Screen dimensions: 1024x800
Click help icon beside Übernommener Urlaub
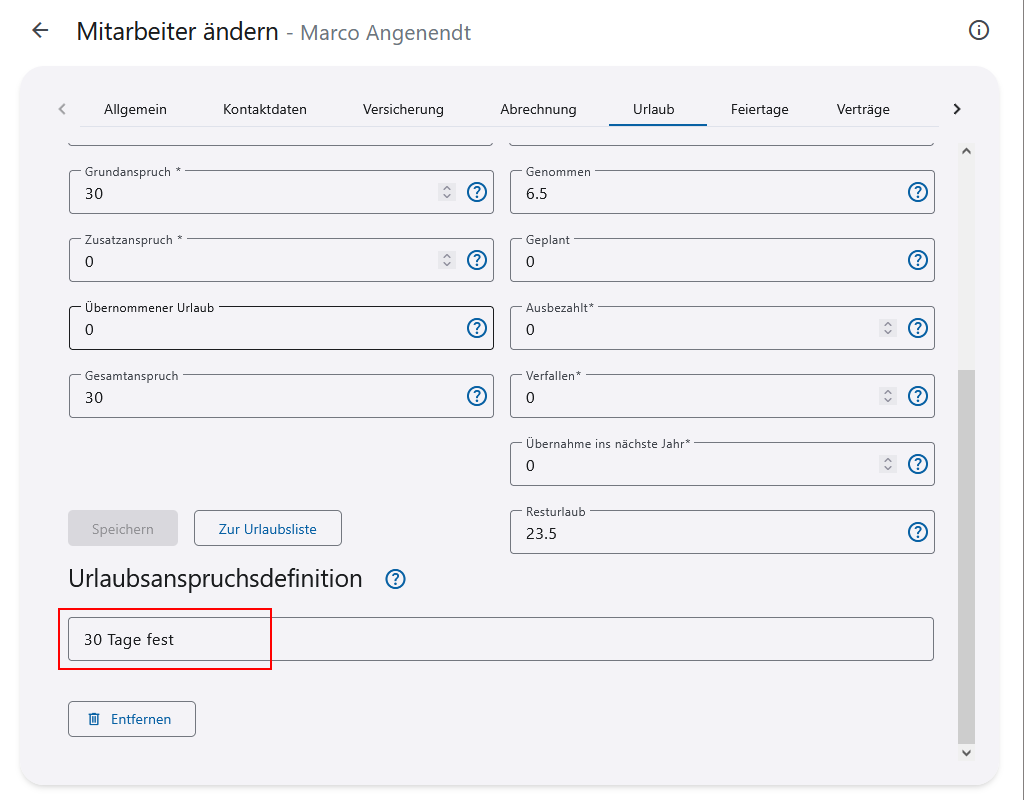coord(477,328)
